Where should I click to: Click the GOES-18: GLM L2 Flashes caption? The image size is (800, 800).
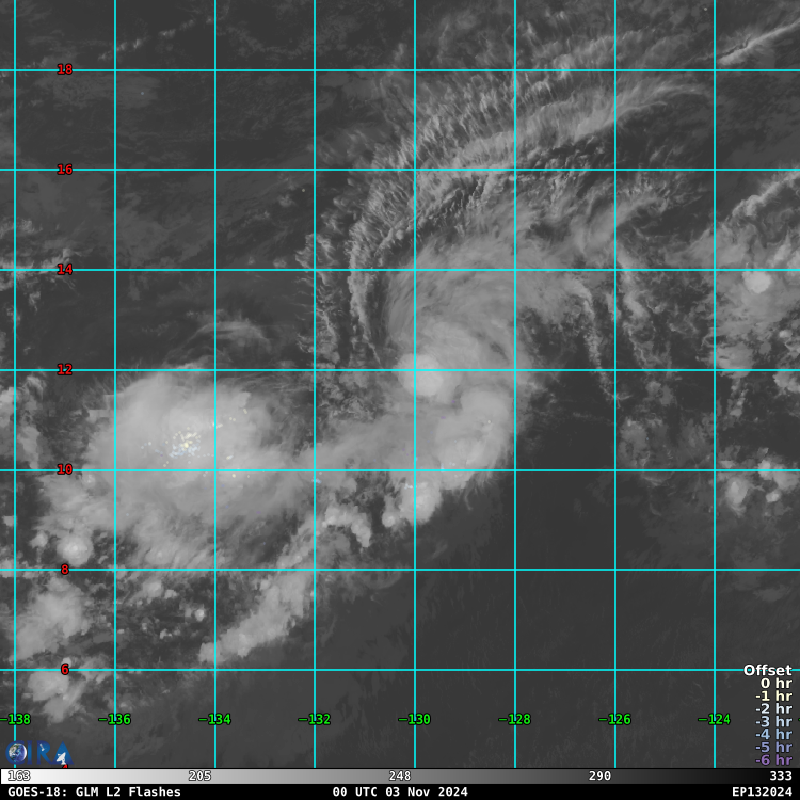94,792
